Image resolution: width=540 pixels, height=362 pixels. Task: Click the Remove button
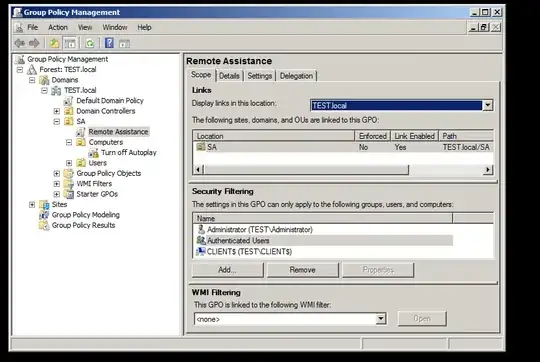[302, 270]
